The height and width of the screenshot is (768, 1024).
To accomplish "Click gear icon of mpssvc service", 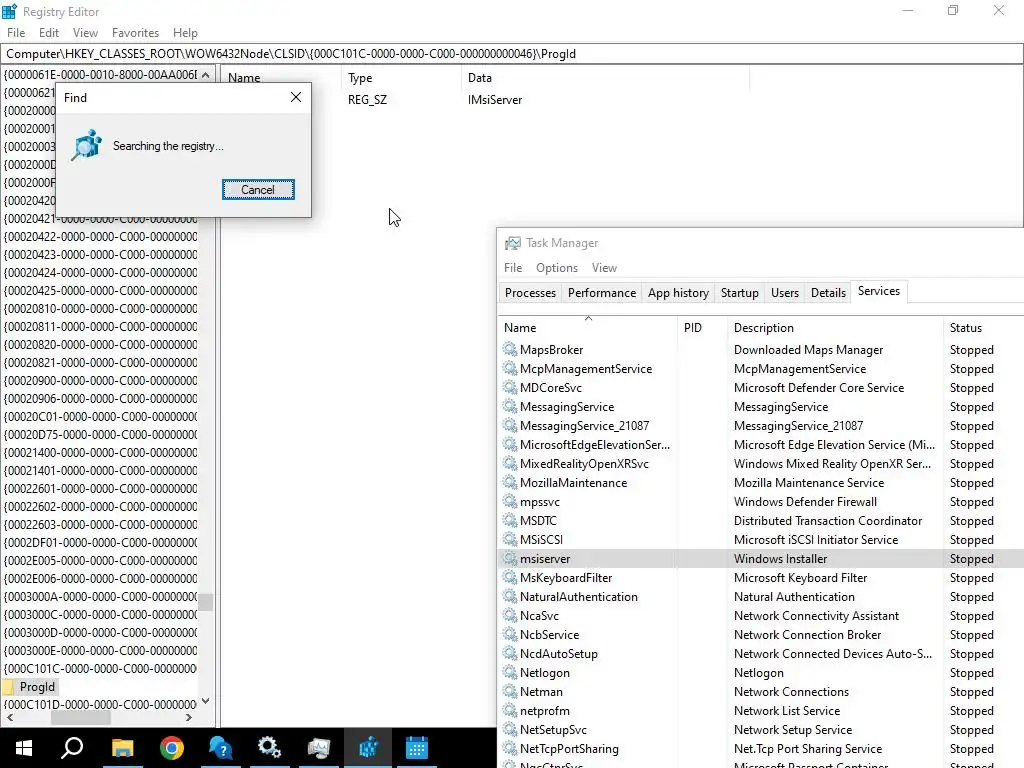I will pyautogui.click(x=510, y=502).
